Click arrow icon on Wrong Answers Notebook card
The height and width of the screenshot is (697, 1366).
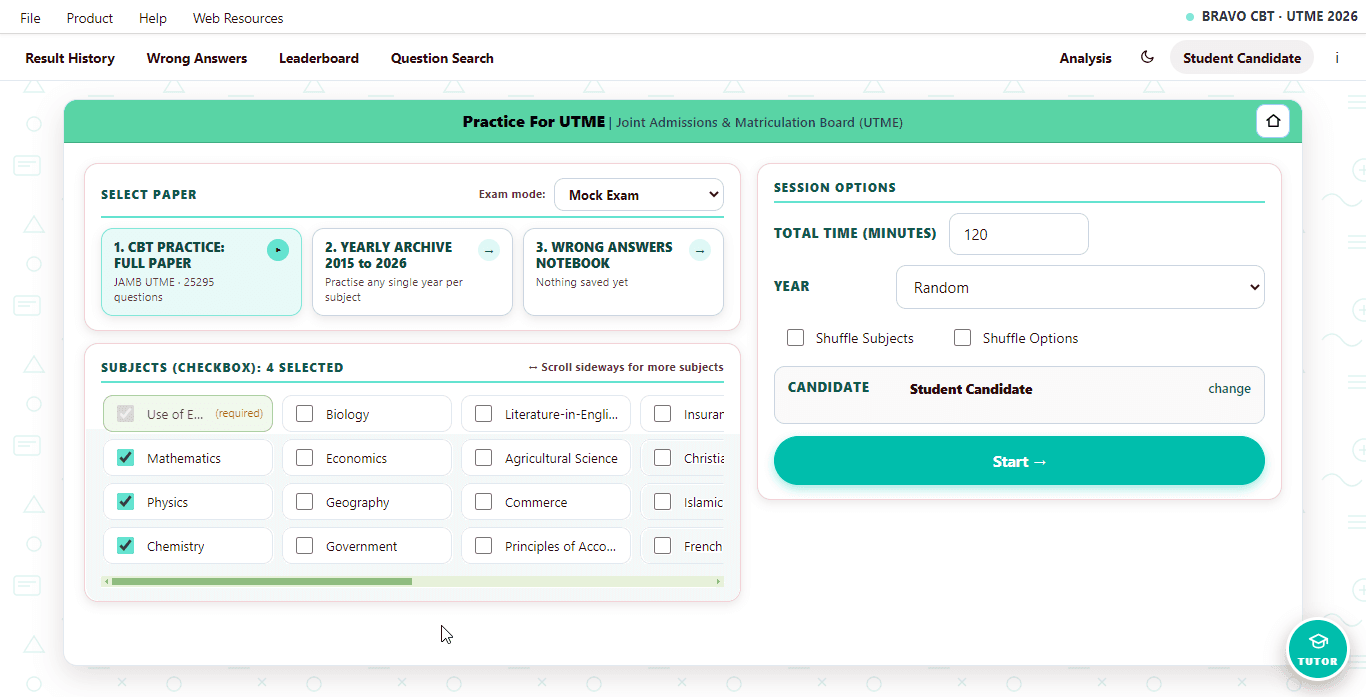point(700,250)
